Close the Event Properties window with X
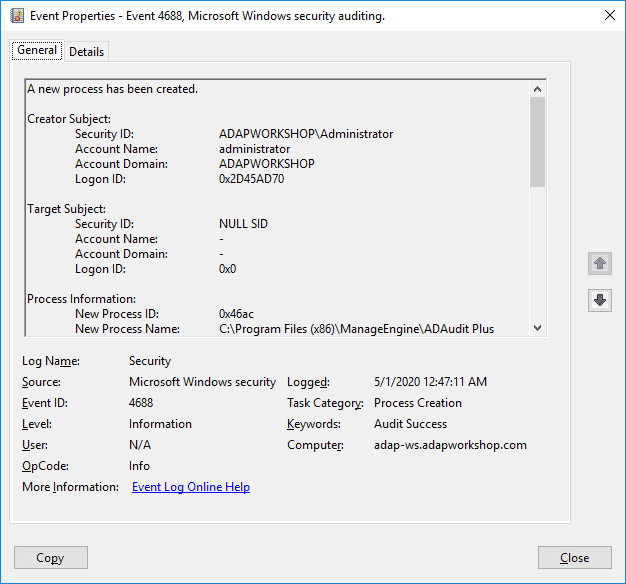Viewport: 626px width, 584px height. pos(610,15)
